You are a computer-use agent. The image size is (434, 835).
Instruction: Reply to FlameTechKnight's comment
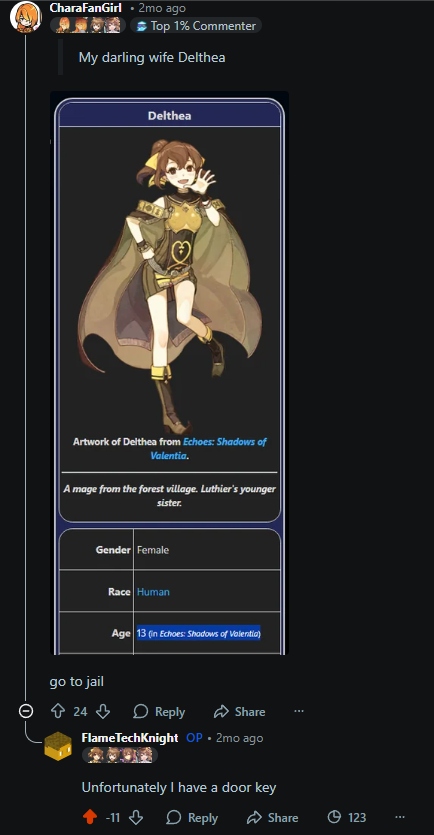(x=192, y=817)
